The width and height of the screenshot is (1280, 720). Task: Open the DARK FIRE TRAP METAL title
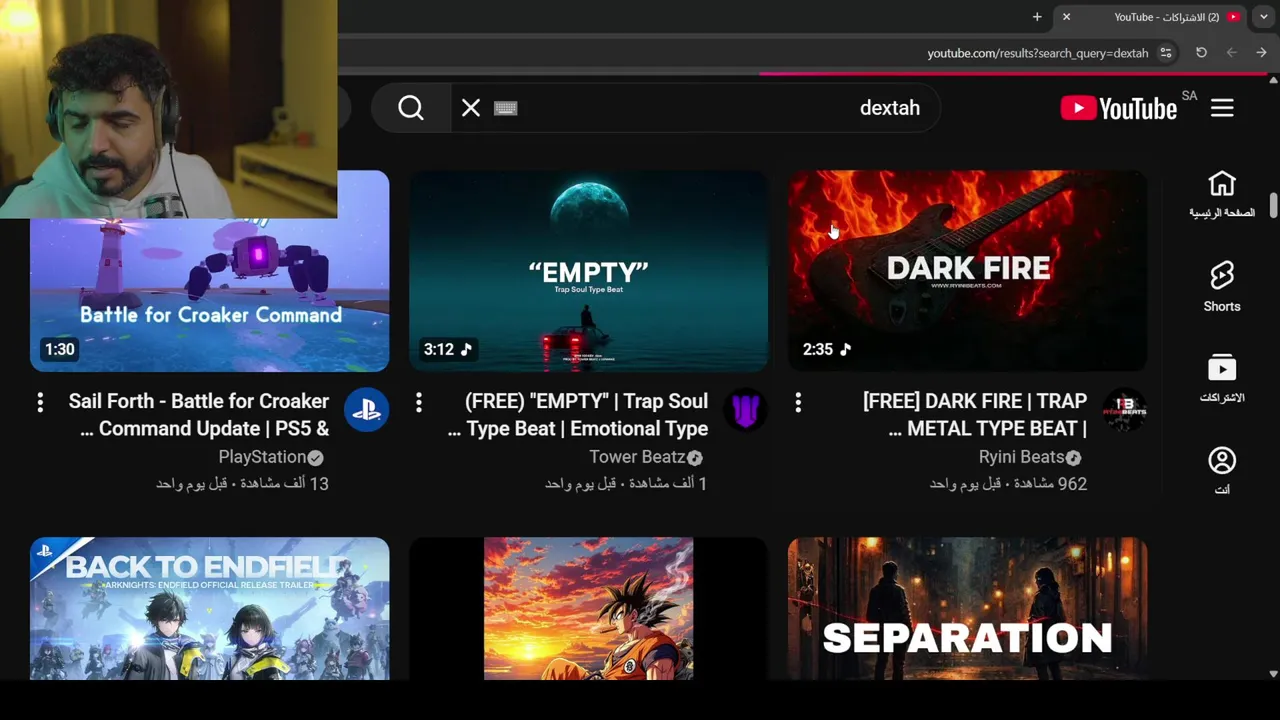(x=975, y=415)
